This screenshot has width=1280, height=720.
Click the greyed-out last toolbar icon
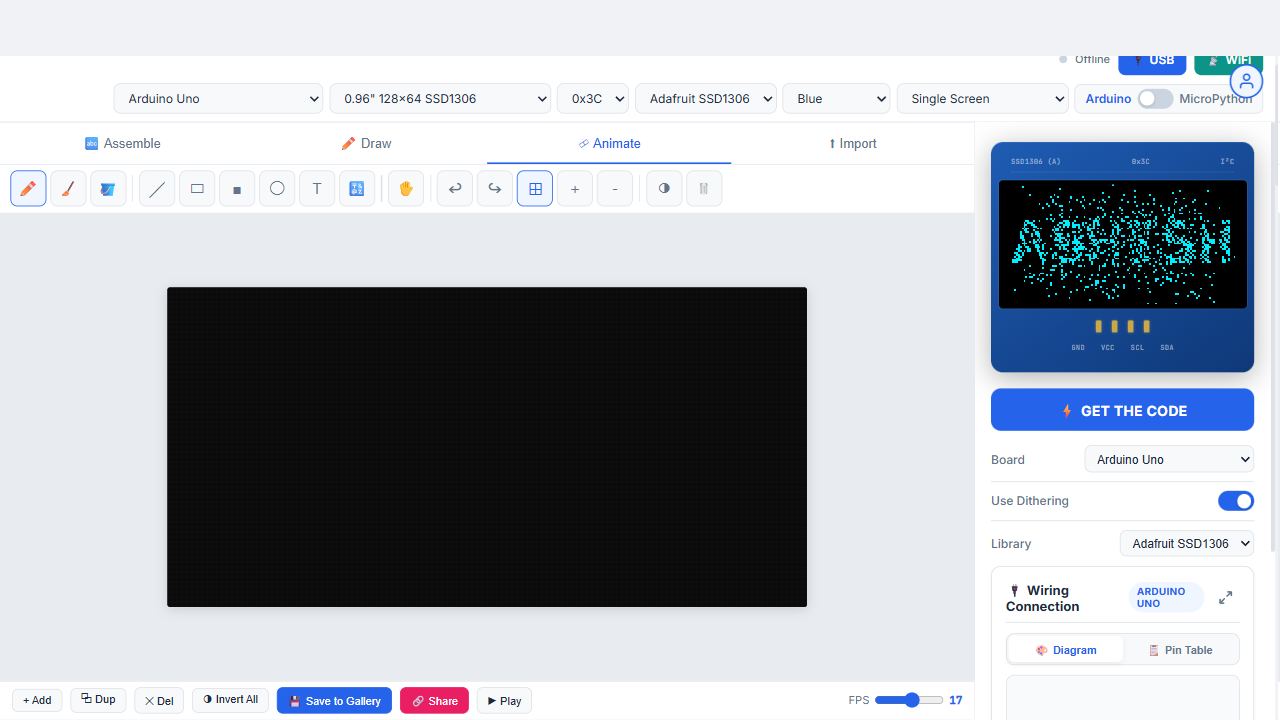pos(704,188)
